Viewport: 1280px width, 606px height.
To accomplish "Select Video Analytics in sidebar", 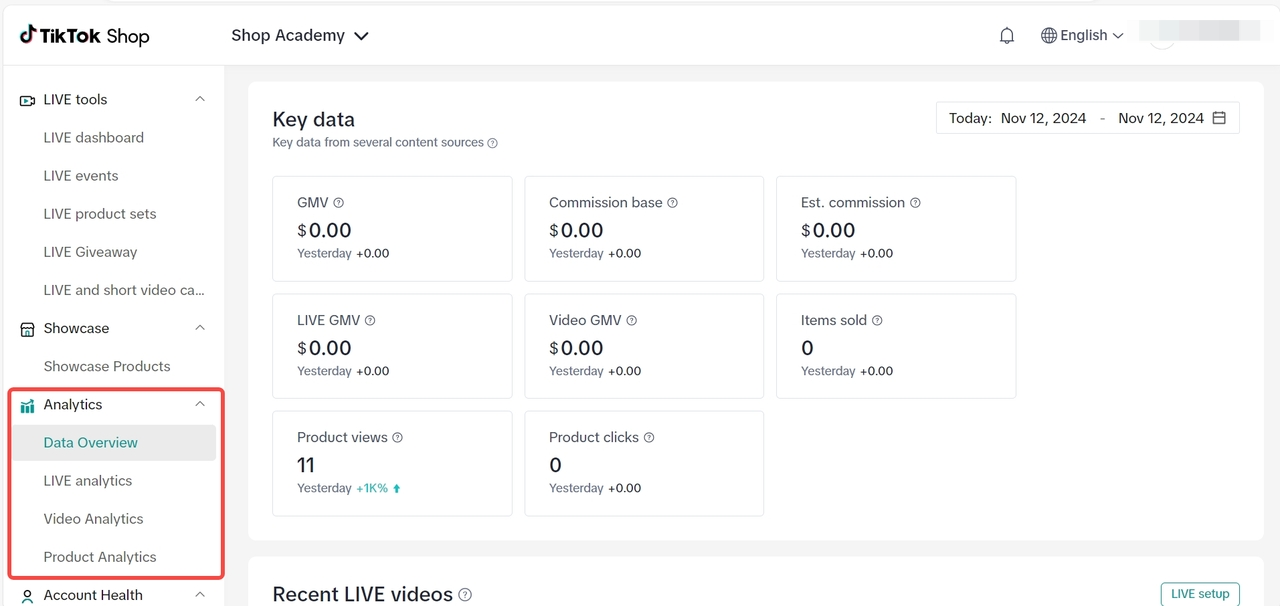I will [x=94, y=519].
